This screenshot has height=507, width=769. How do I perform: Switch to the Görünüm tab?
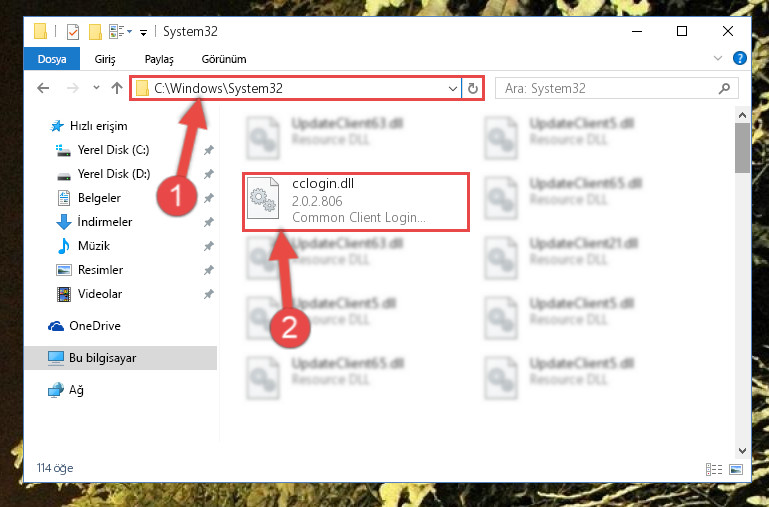pyautogui.click(x=223, y=59)
